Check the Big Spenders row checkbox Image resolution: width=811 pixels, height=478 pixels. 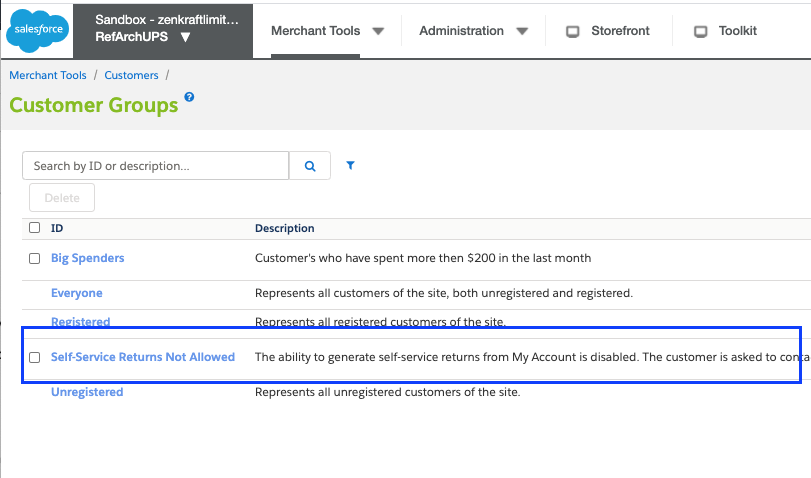point(35,258)
